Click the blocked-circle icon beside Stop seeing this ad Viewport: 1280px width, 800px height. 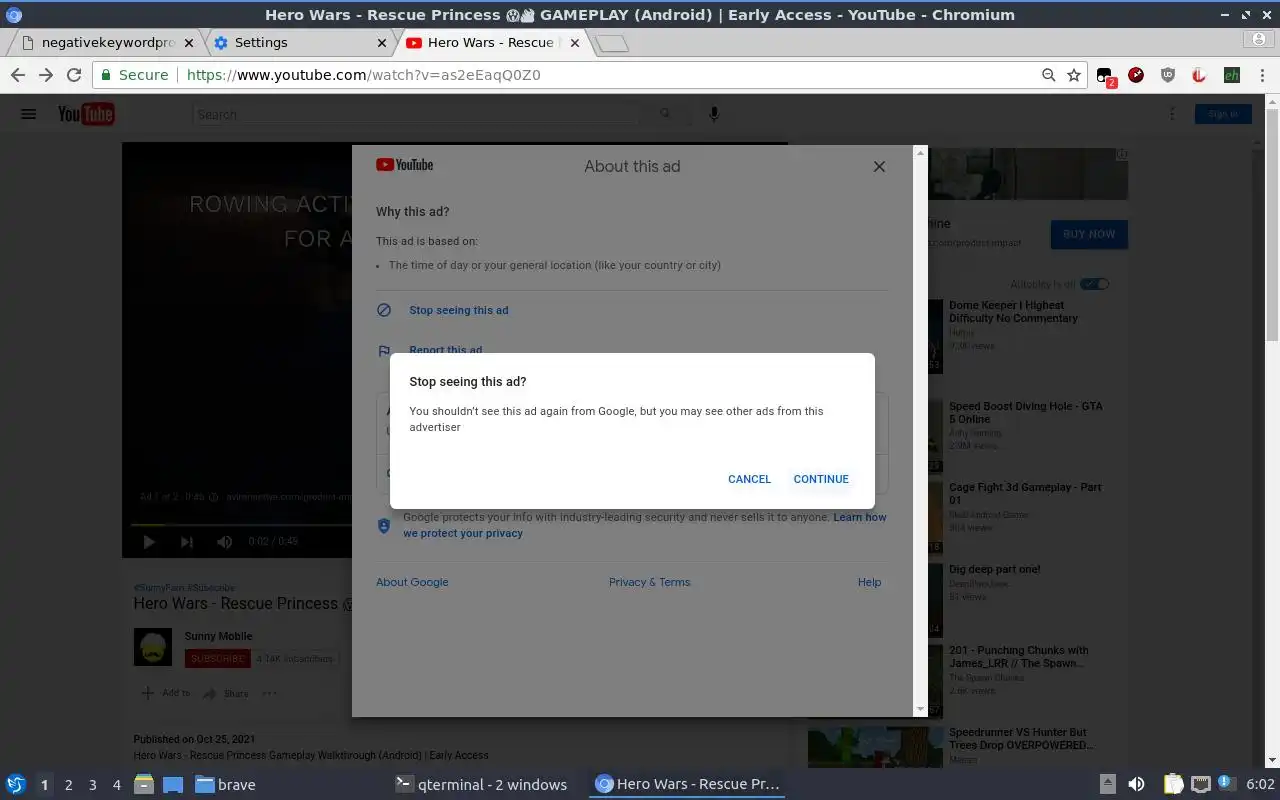coord(384,310)
